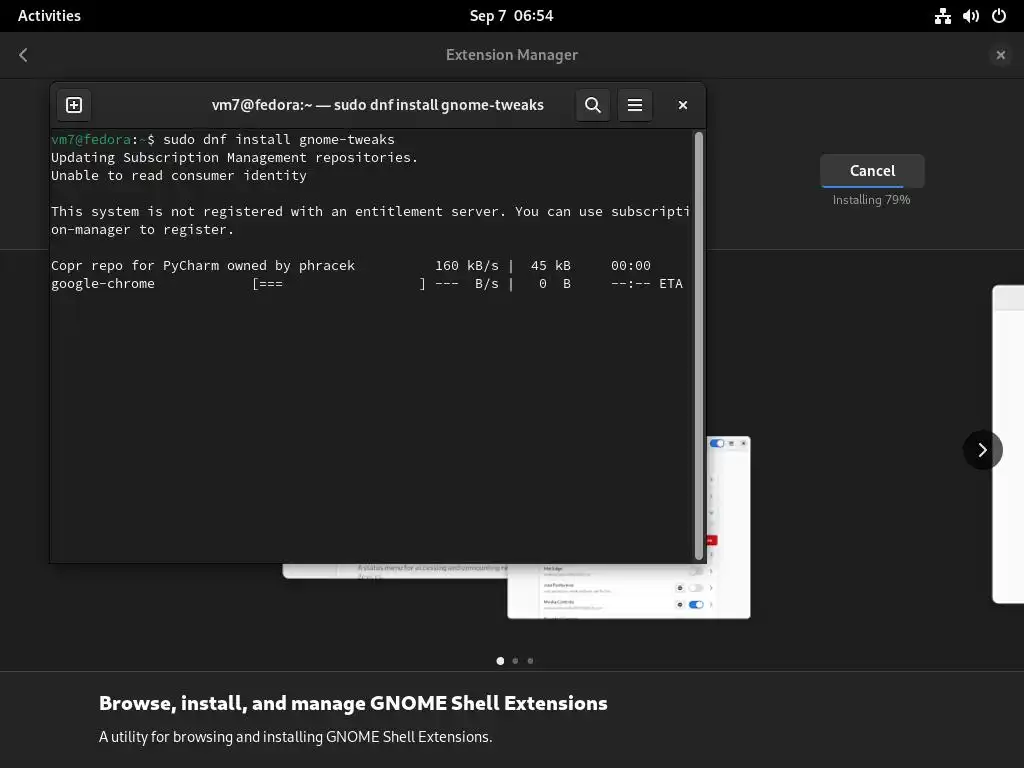Open the Activities overview
This screenshot has width=1024, height=768.
pos(49,16)
